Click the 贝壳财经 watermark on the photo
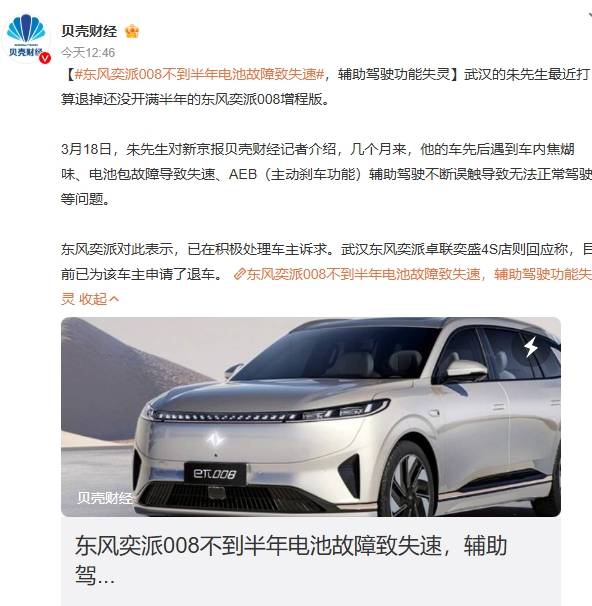592x606 pixels. point(104,498)
